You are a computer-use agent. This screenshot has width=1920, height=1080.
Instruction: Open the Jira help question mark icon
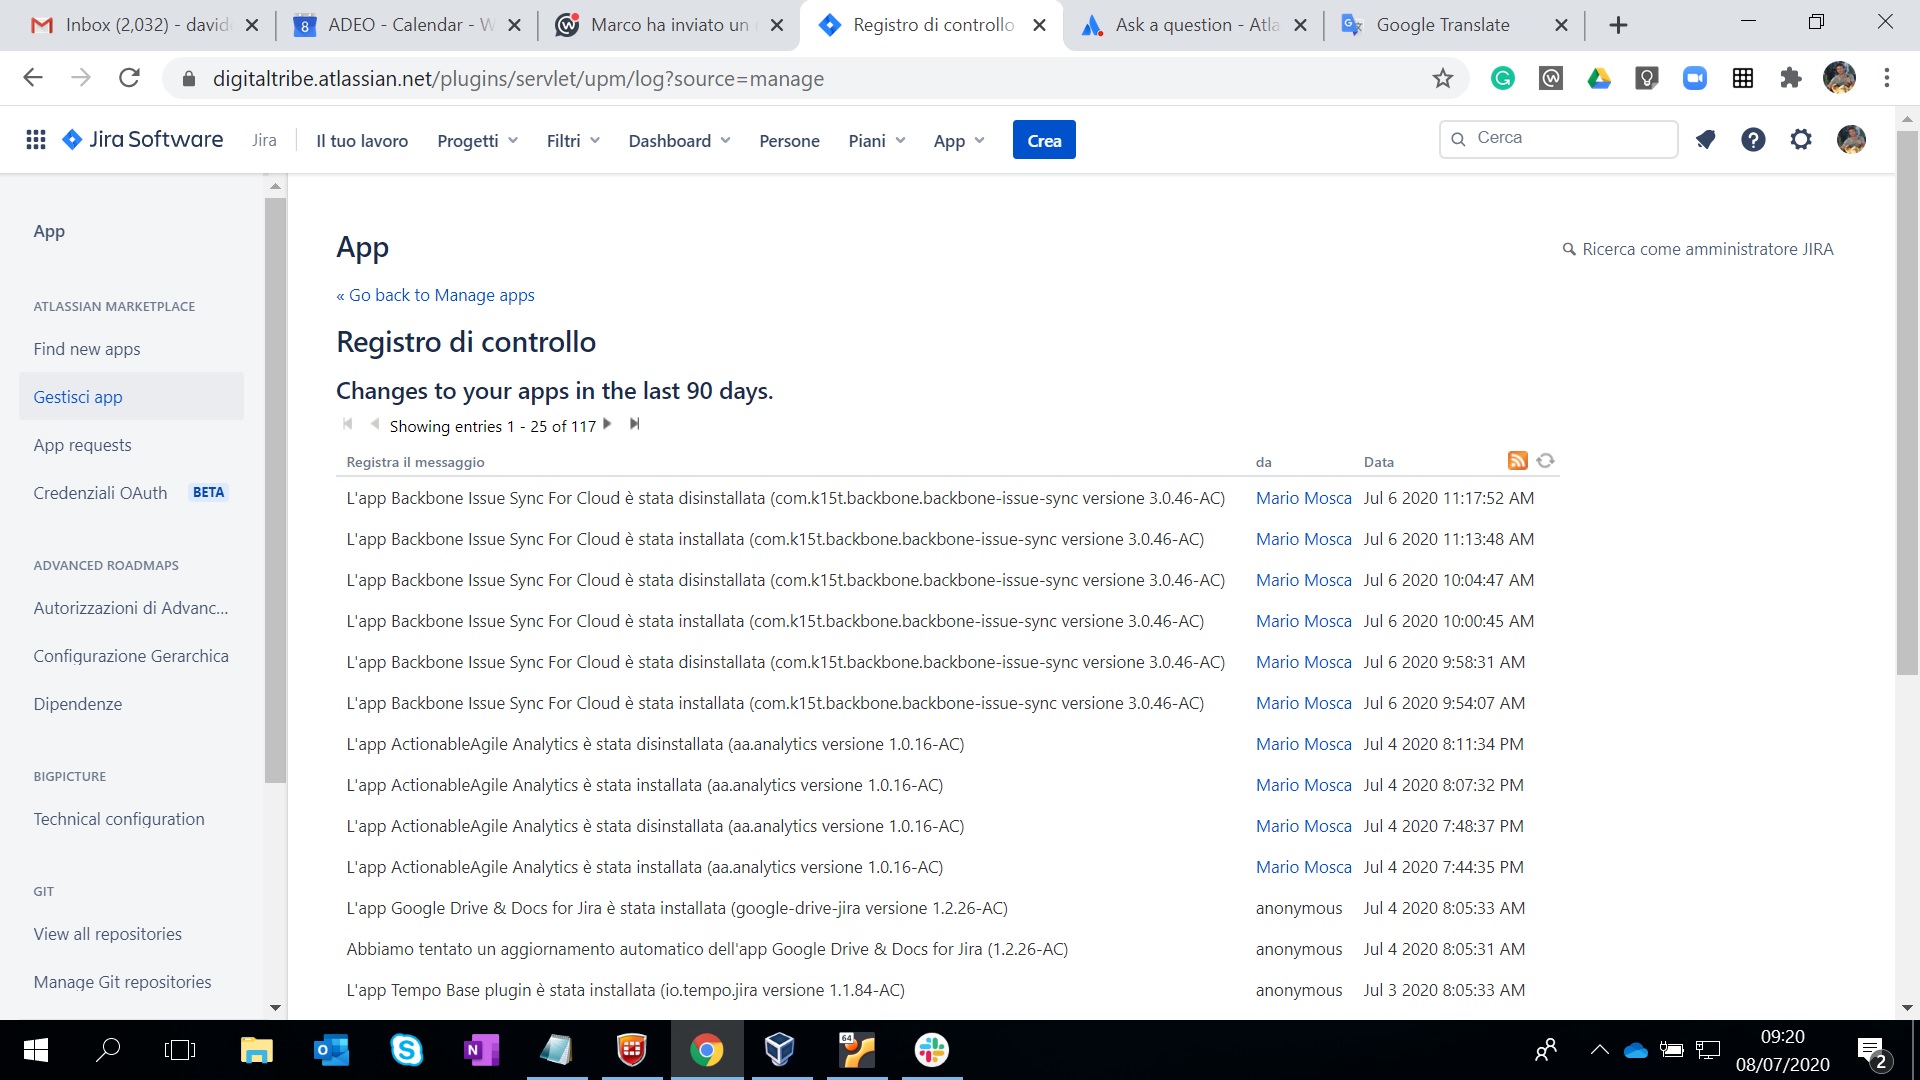[x=1753, y=140]
